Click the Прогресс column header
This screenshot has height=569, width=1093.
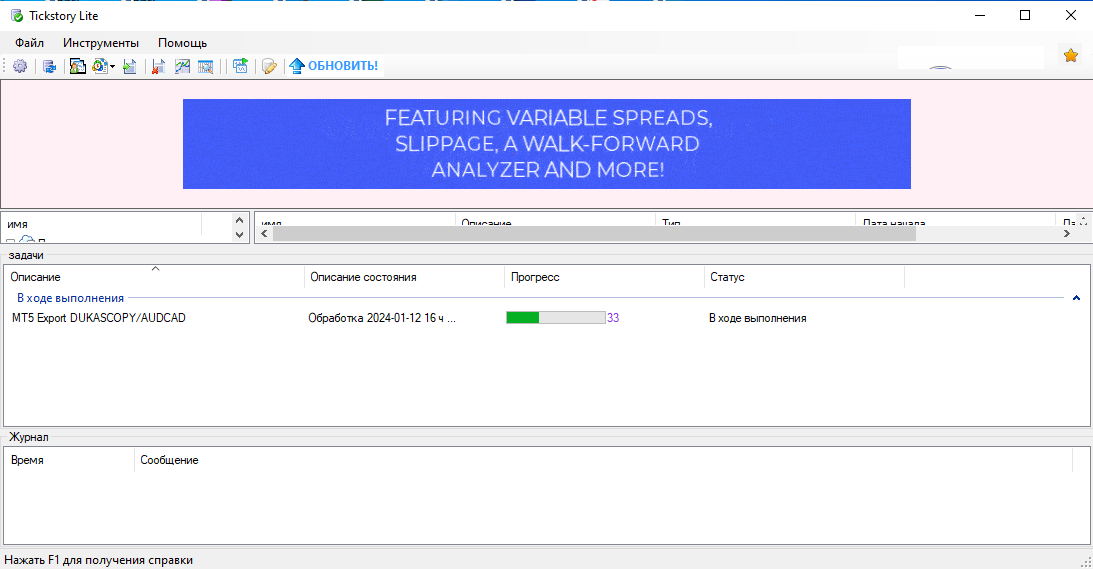point(604,277)
